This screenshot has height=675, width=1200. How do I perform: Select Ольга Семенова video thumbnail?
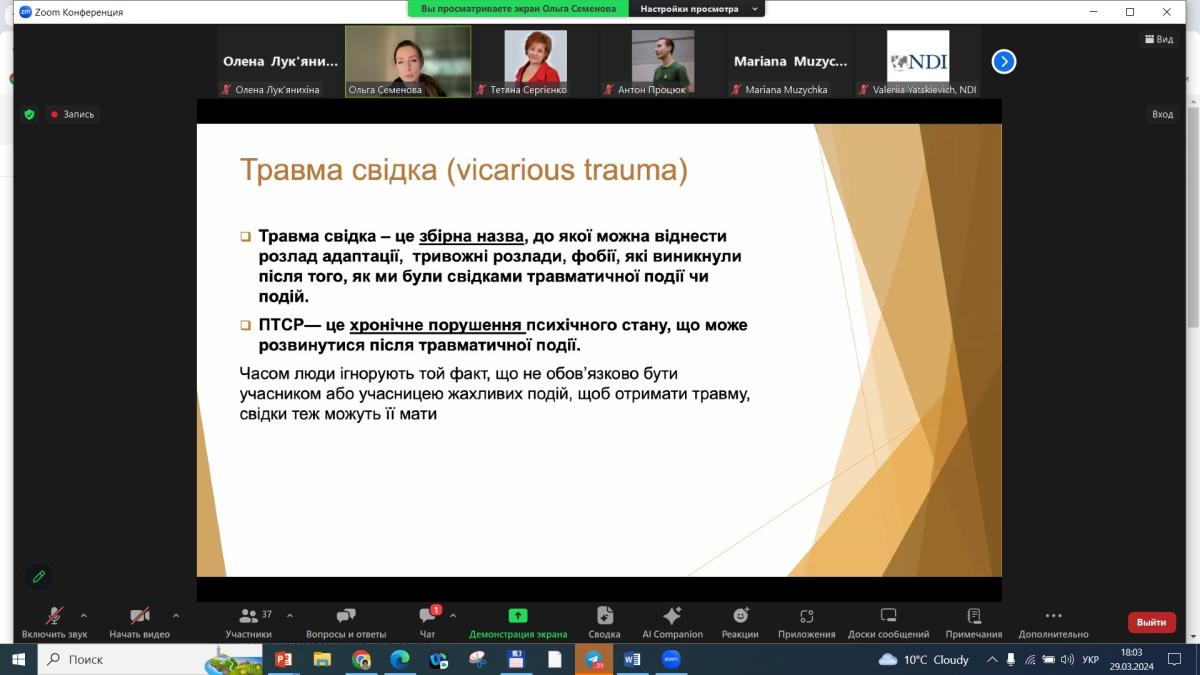(x=408, y=61)
